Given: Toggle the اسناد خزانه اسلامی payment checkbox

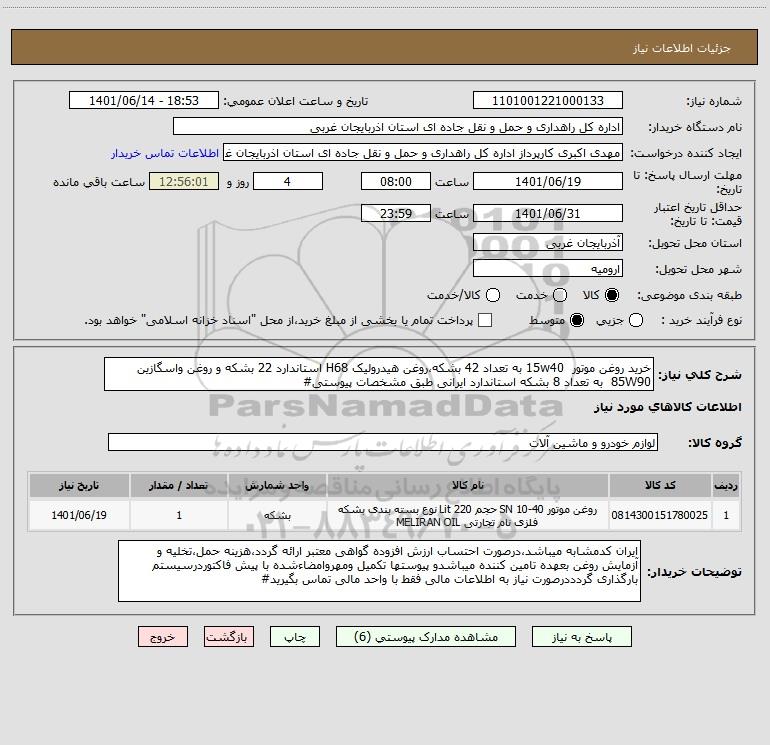Looking at the screenshot, I should point(485,320).
